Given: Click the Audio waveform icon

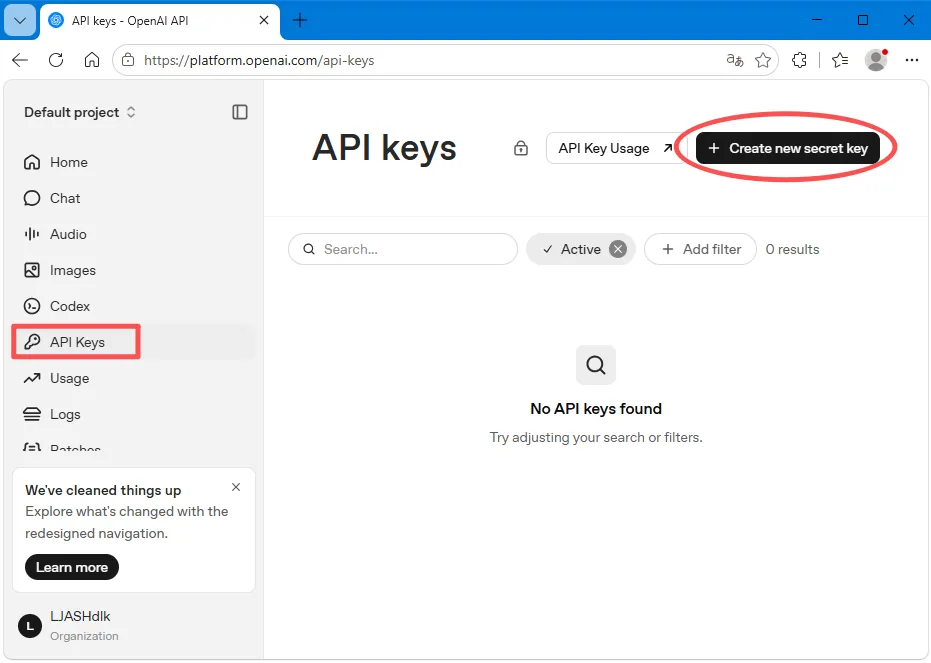Looking at the screenshot, I should pyautogui.click(x=32, y=234).
